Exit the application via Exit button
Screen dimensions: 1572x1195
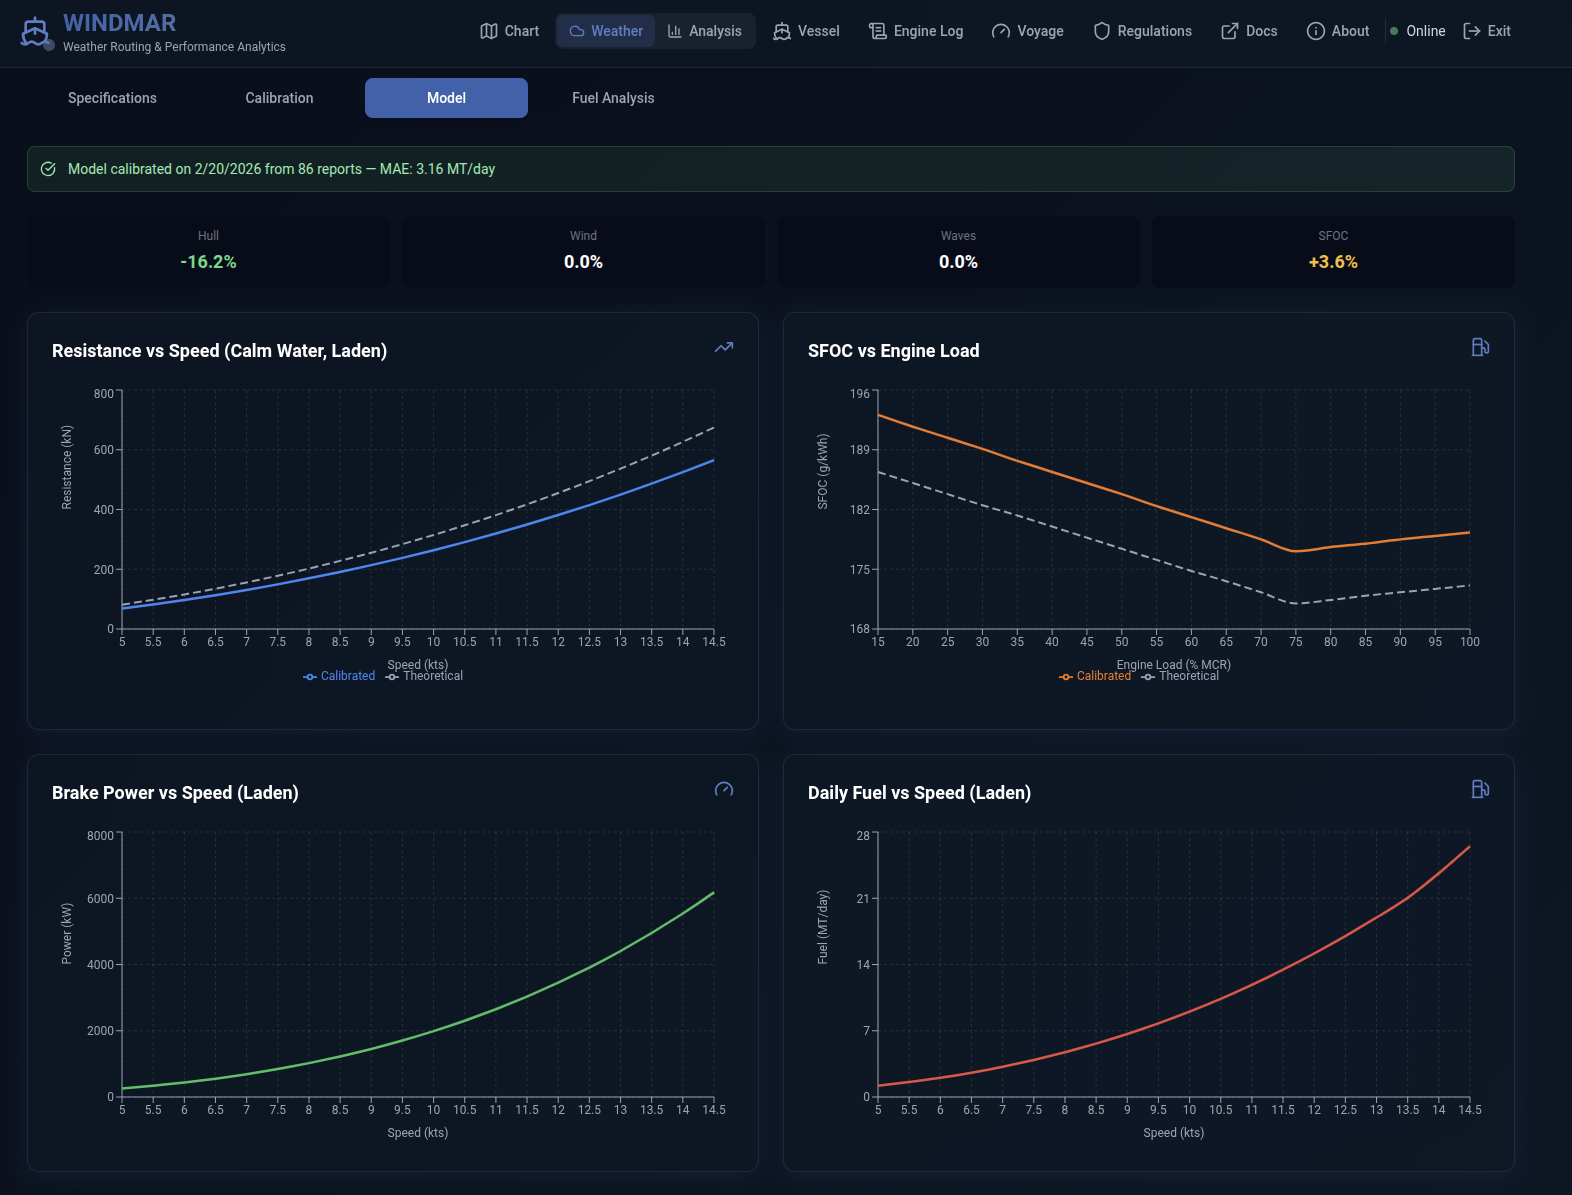(1487, 31)
